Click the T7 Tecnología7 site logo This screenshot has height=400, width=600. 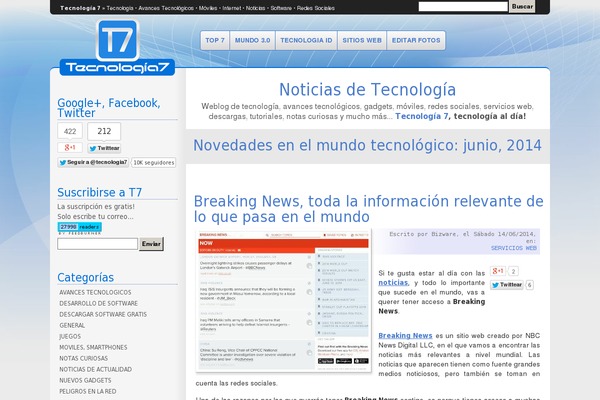(117, 48)
